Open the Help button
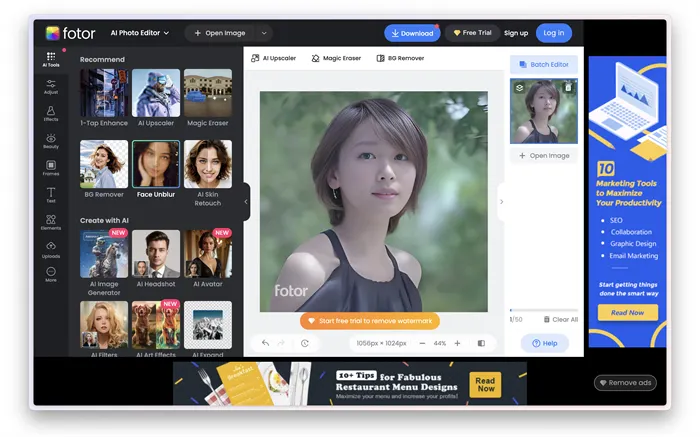 point(545,343)
